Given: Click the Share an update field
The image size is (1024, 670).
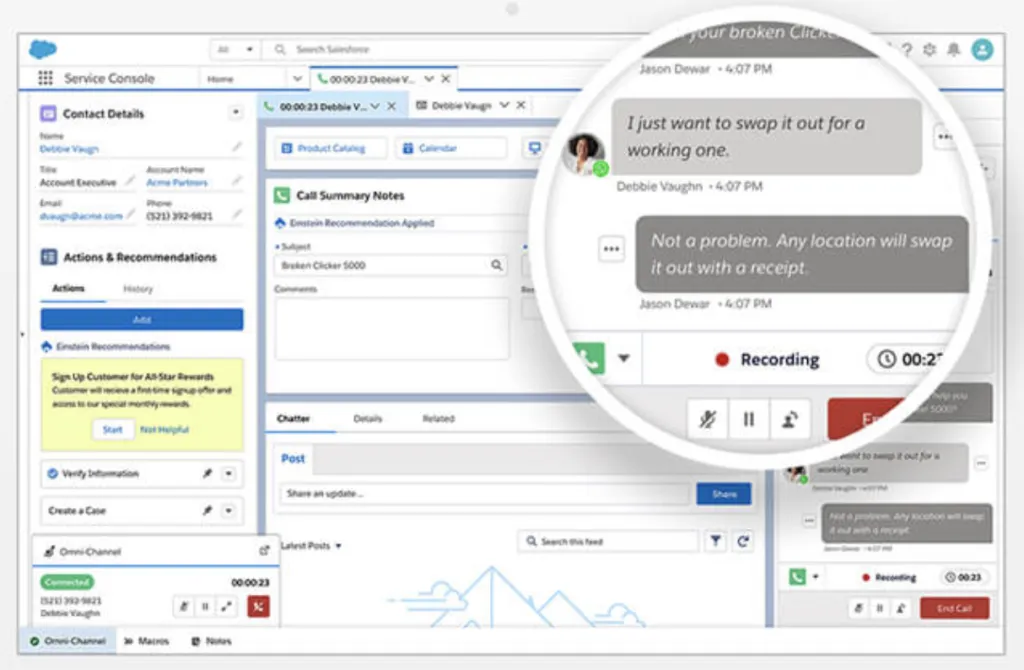Looking at the screenshot, I should (x=485, y=494).
